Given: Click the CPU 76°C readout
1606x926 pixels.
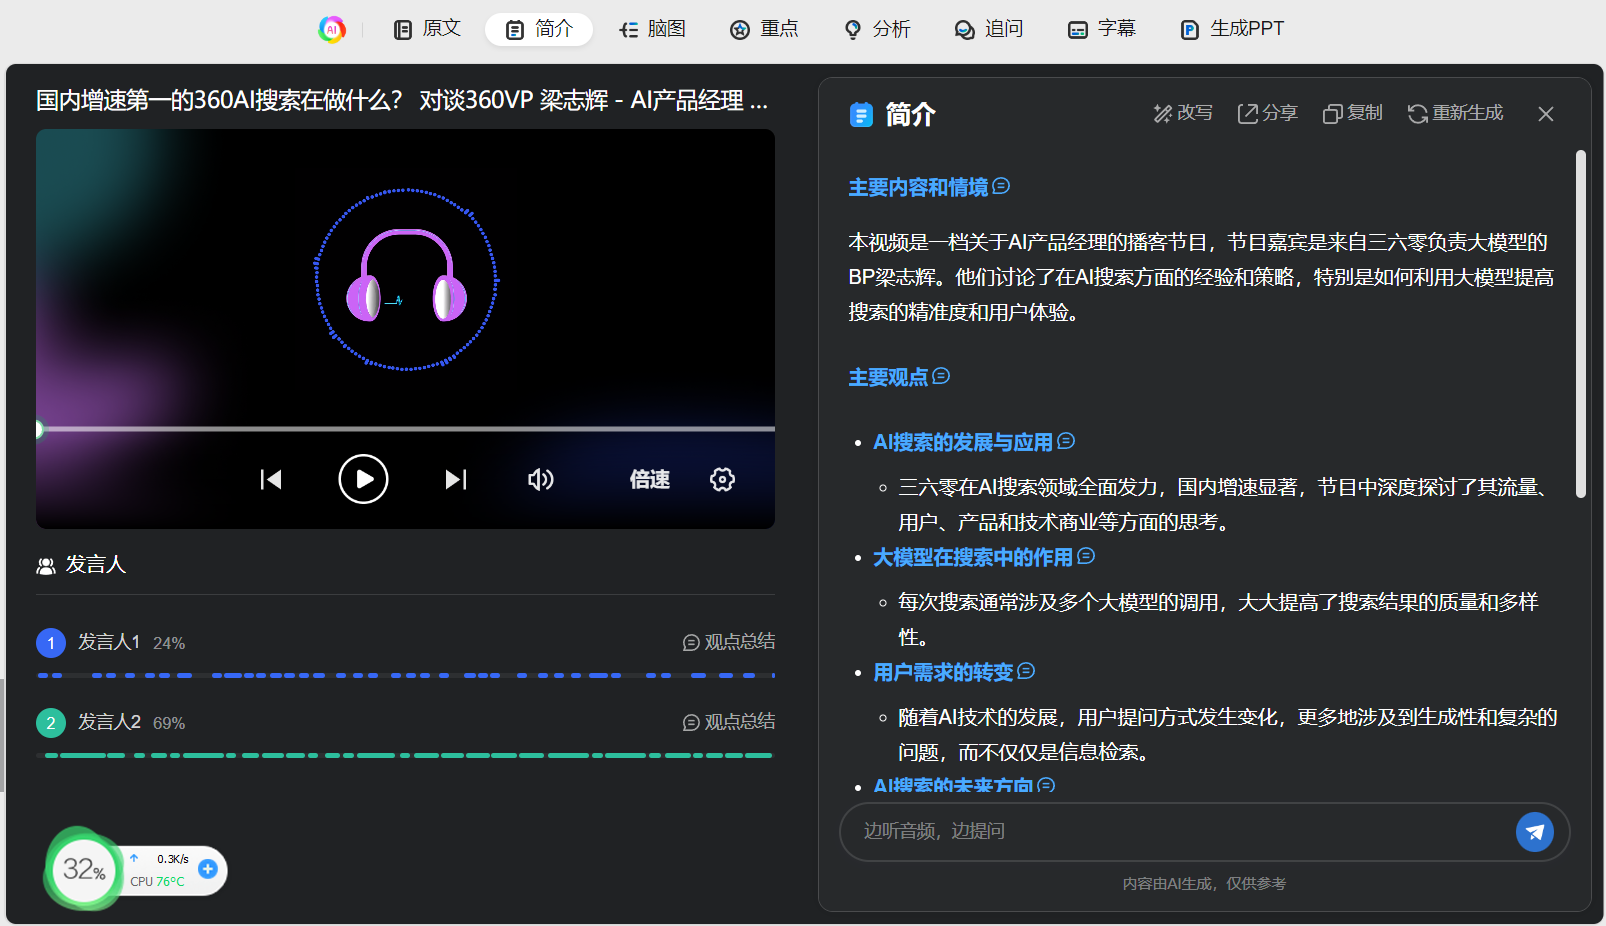Looking at the screenshot, I should (x=157, y=882).
